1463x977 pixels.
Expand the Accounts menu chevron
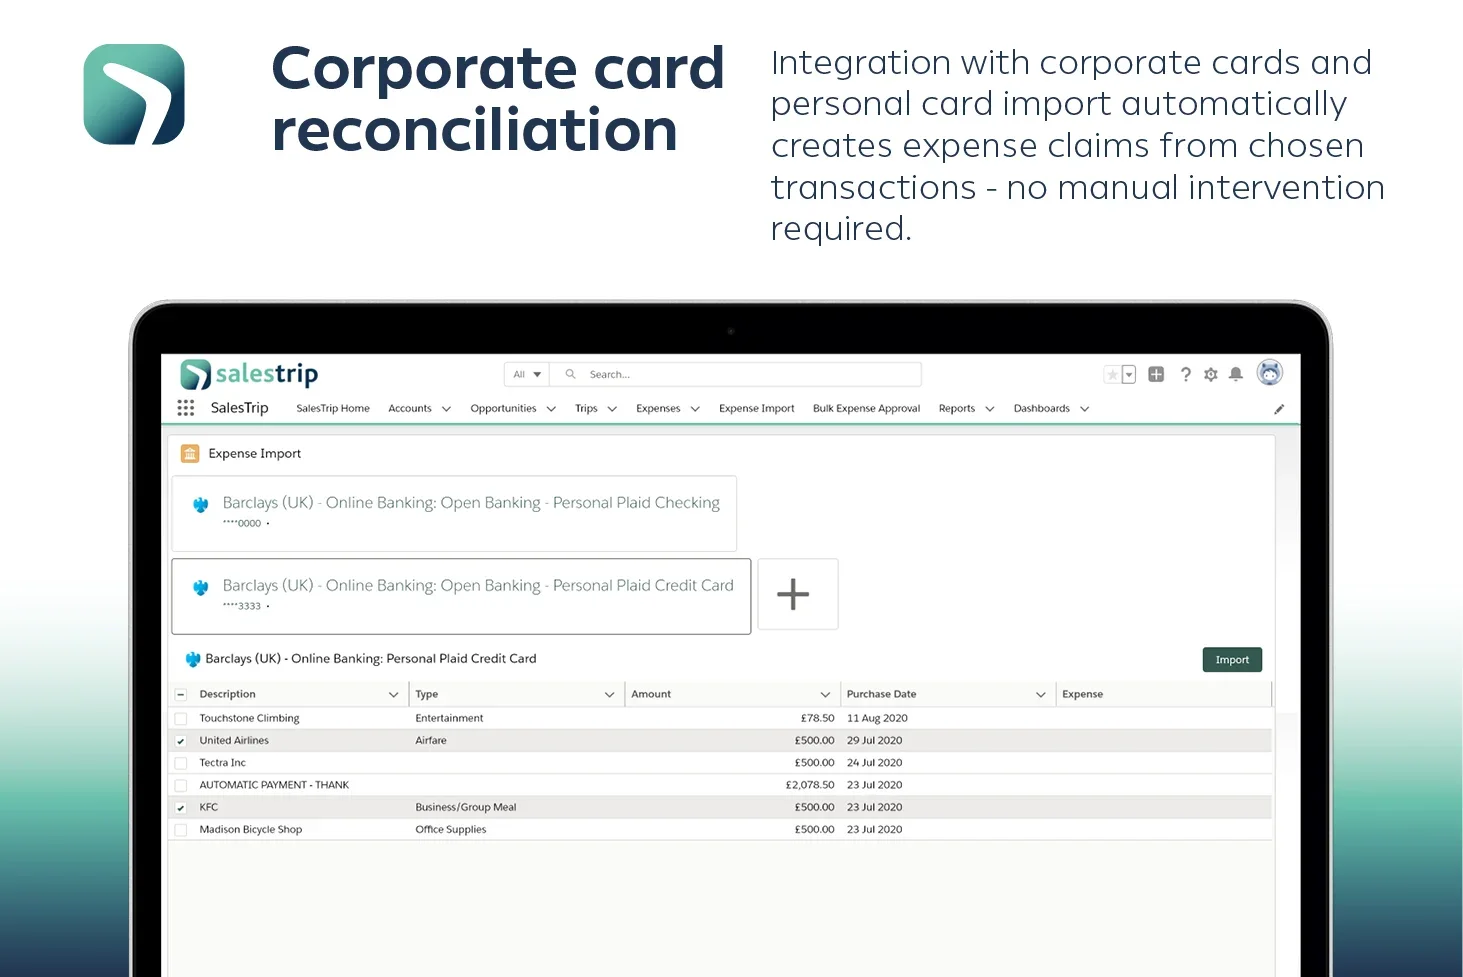tap(446, 409)
